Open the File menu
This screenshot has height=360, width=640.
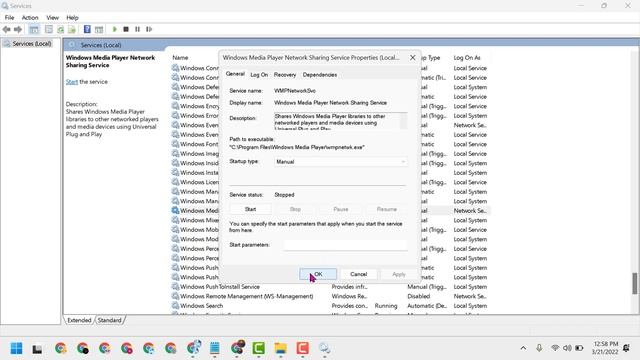tap(9, 18)
